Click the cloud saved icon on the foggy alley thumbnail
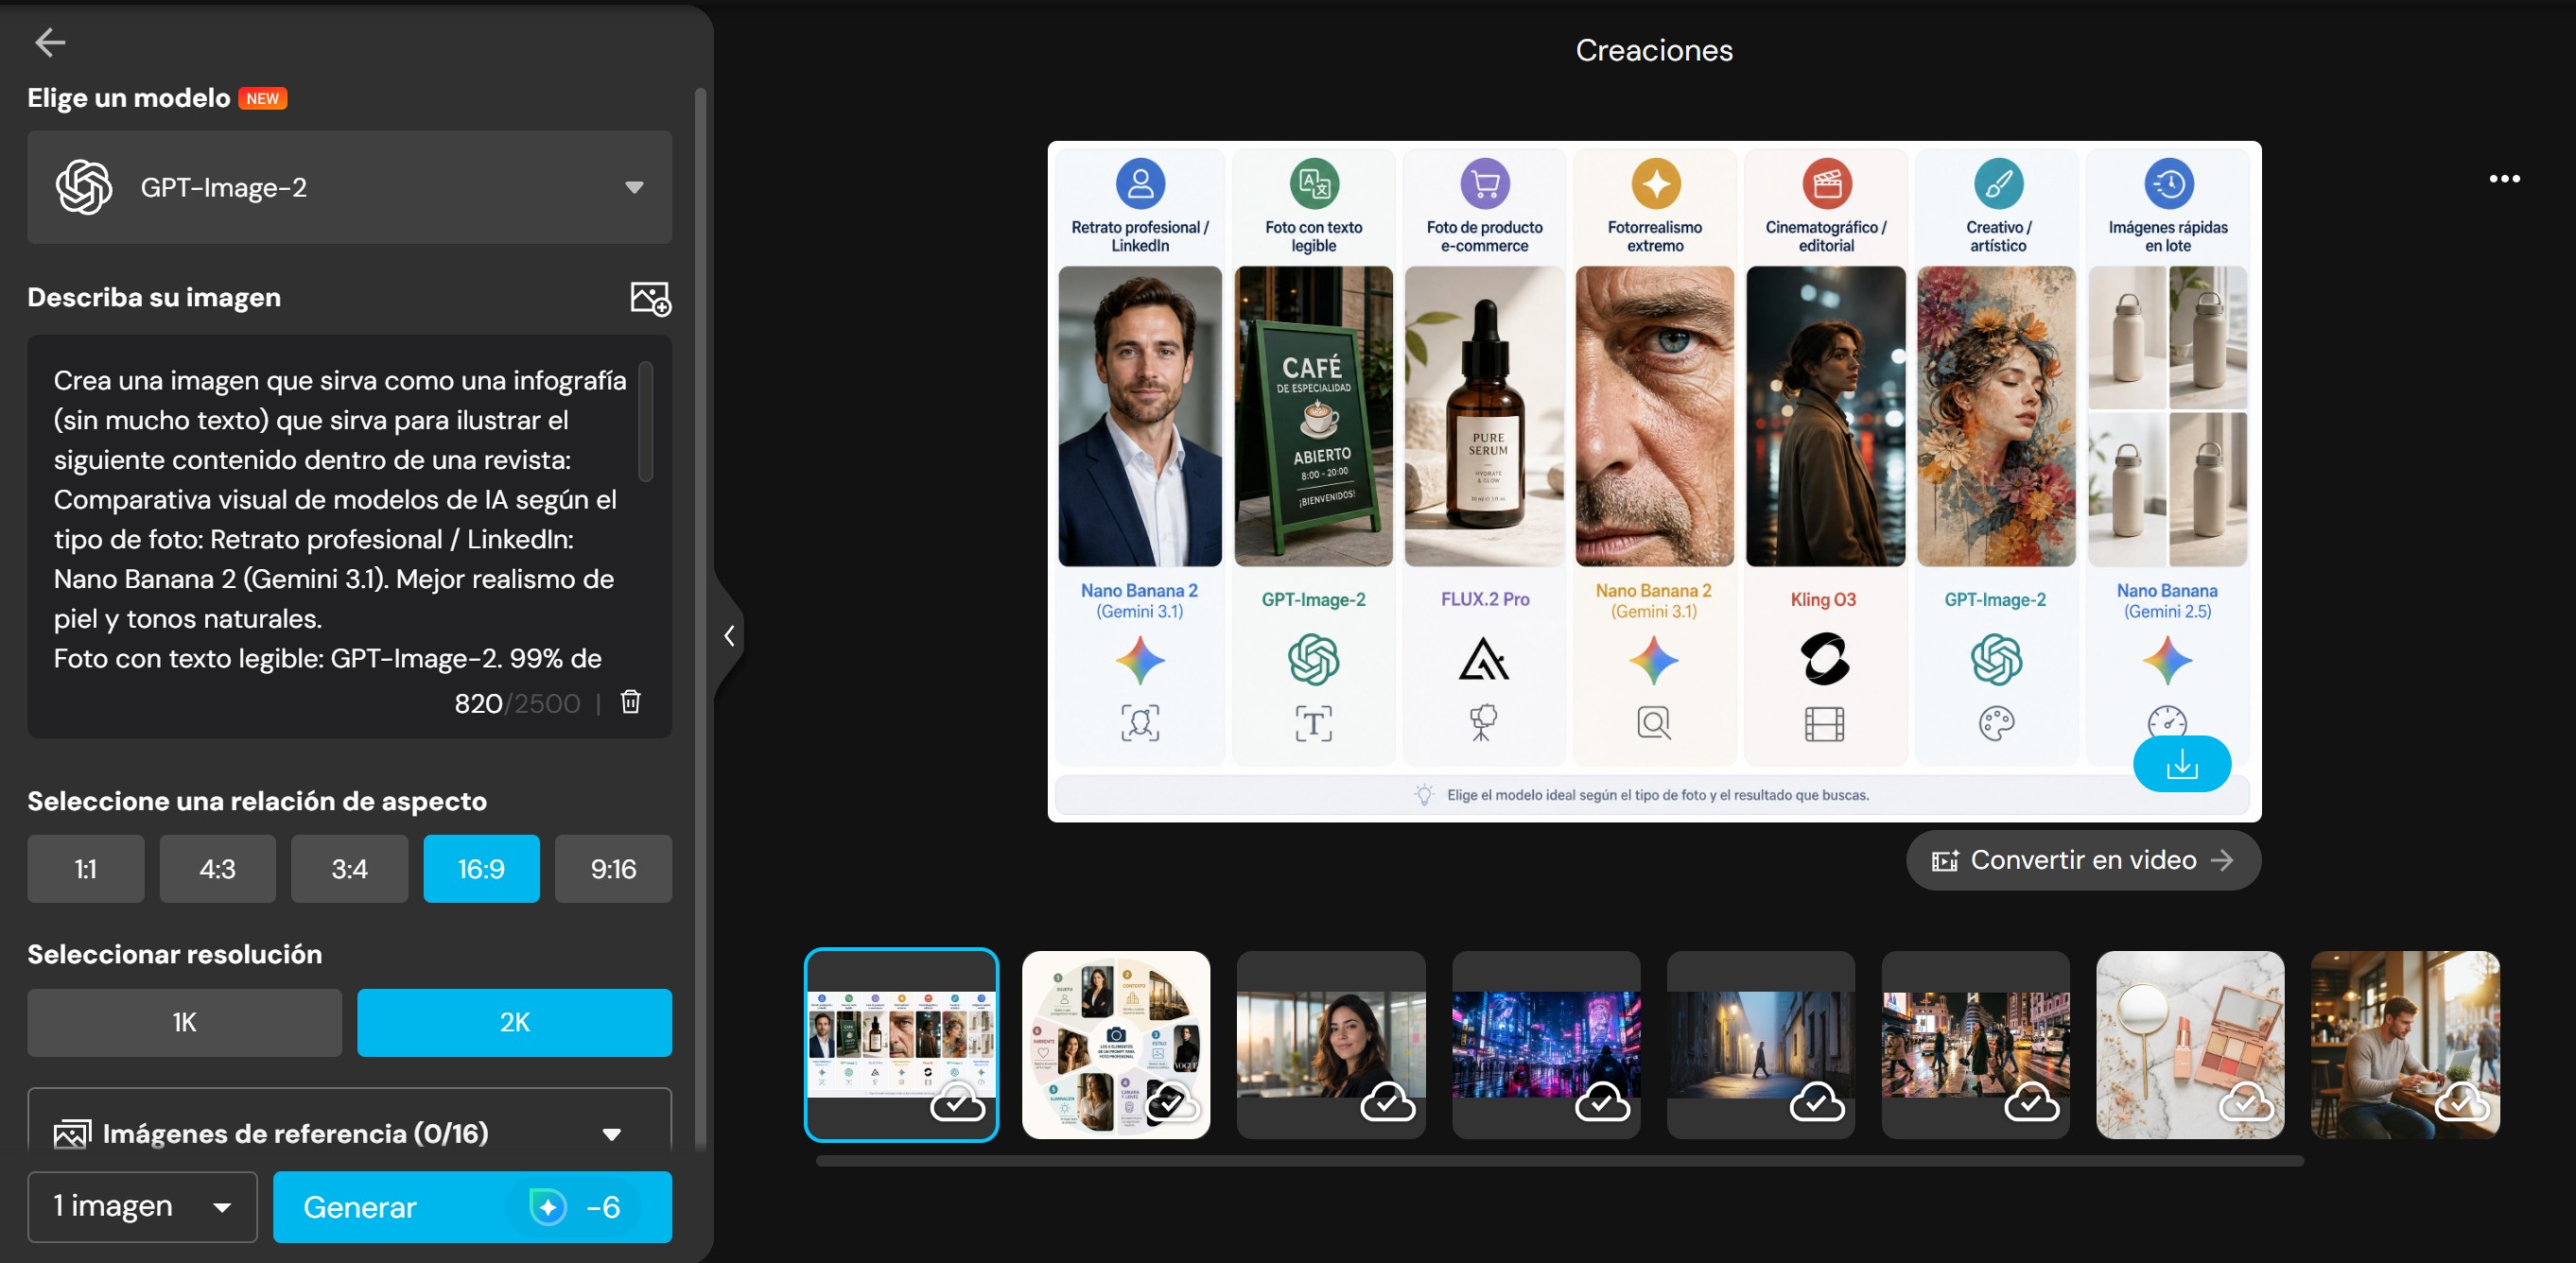 click(1817, 1102)
